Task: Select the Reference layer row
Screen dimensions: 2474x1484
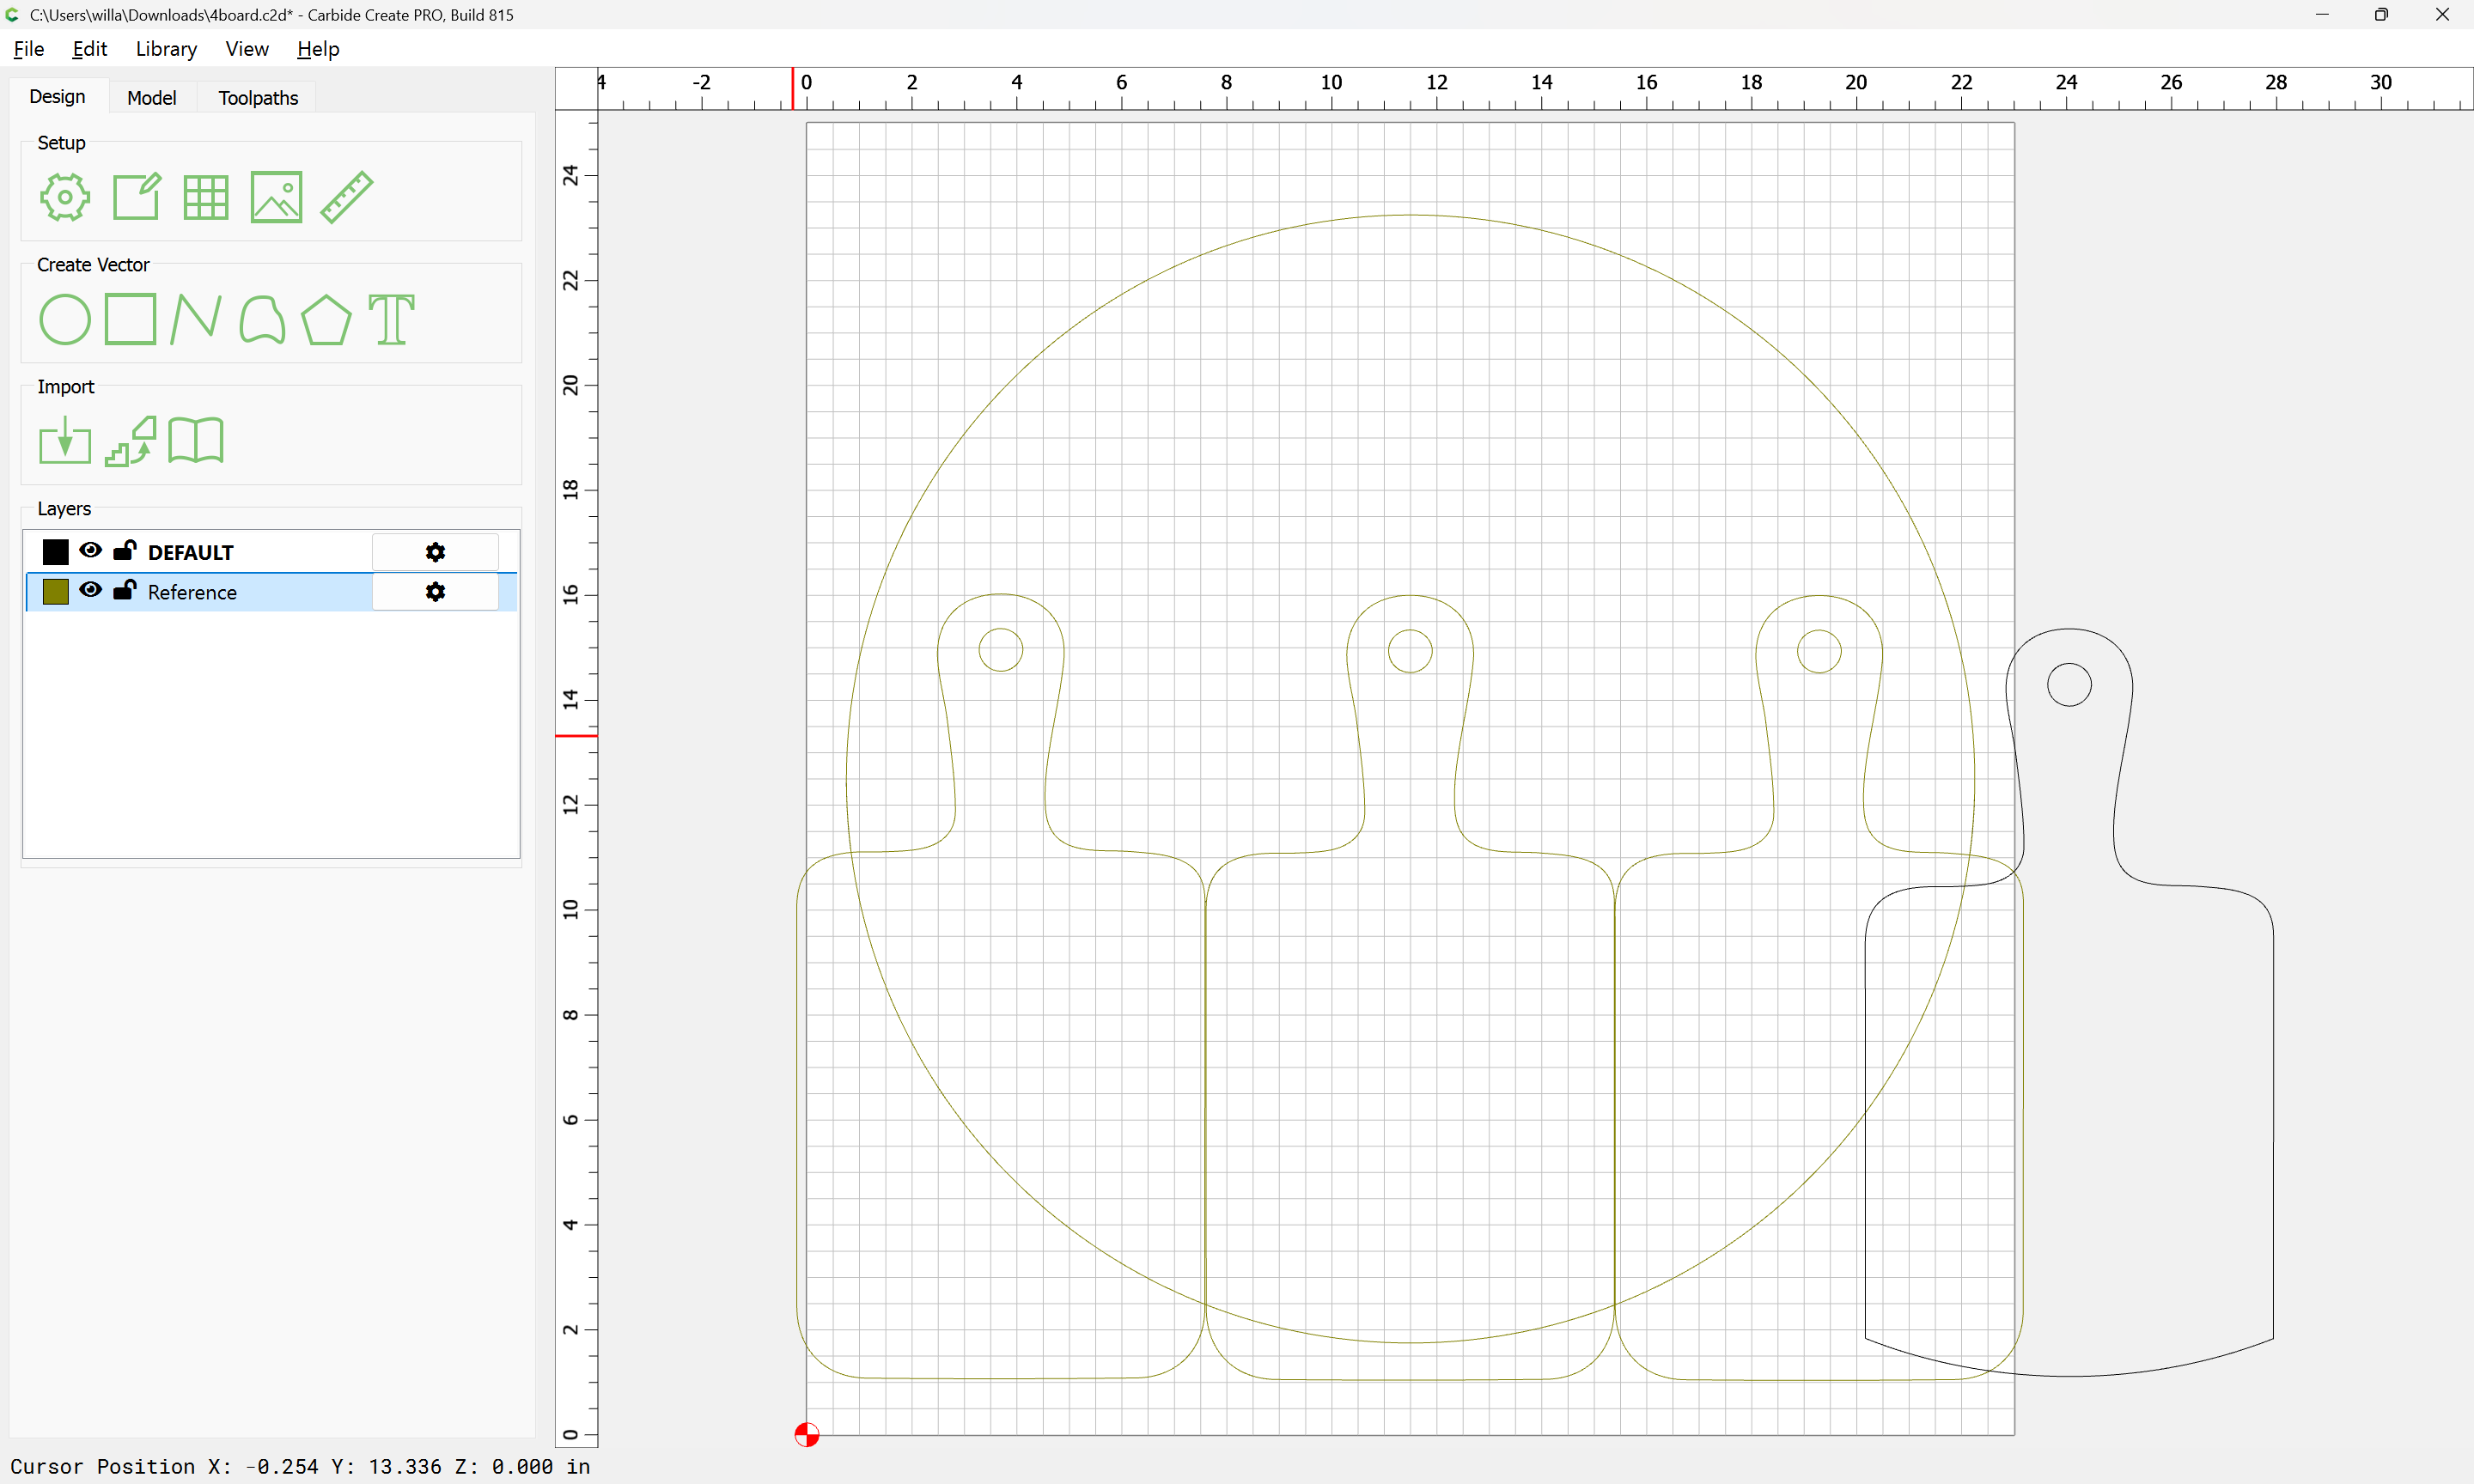Action: [271, 592]
